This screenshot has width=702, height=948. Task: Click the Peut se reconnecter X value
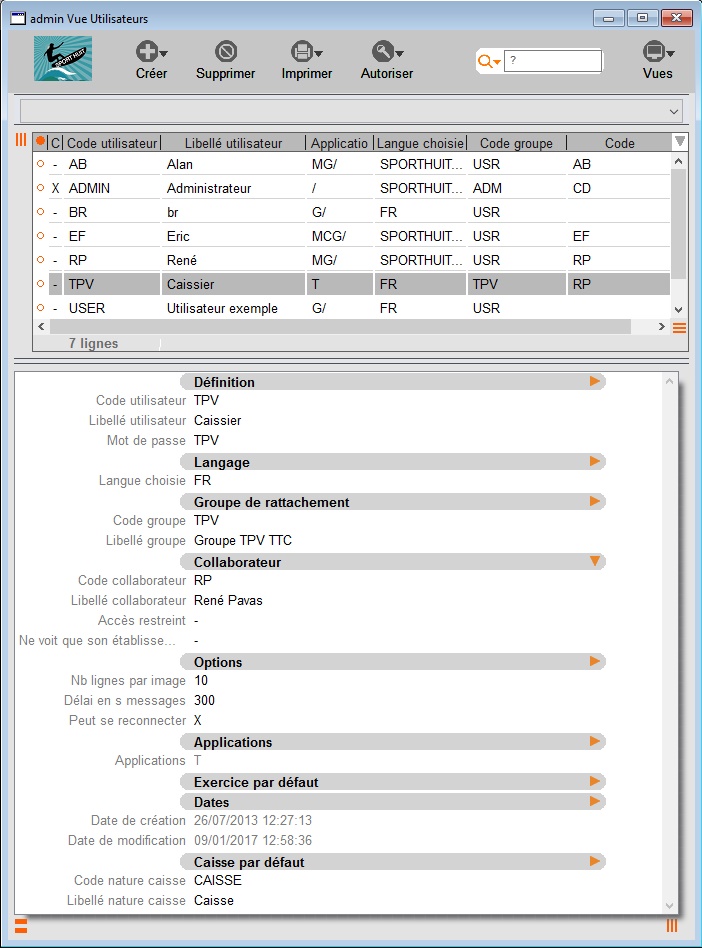coord(198,721)
